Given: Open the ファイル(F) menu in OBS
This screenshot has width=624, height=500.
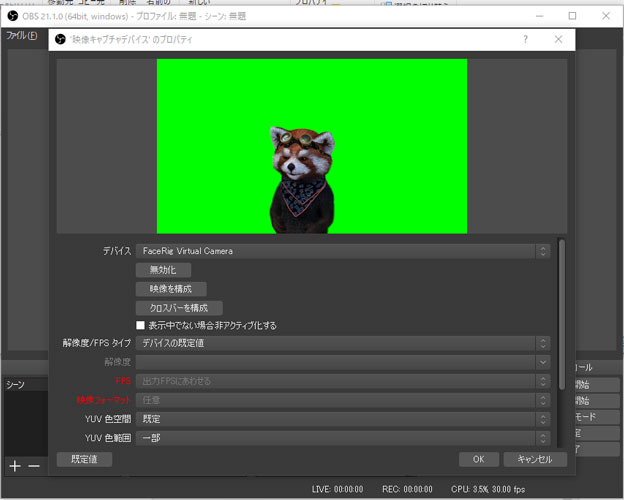Looking at the screenshot, I should [x=21, y=35].
